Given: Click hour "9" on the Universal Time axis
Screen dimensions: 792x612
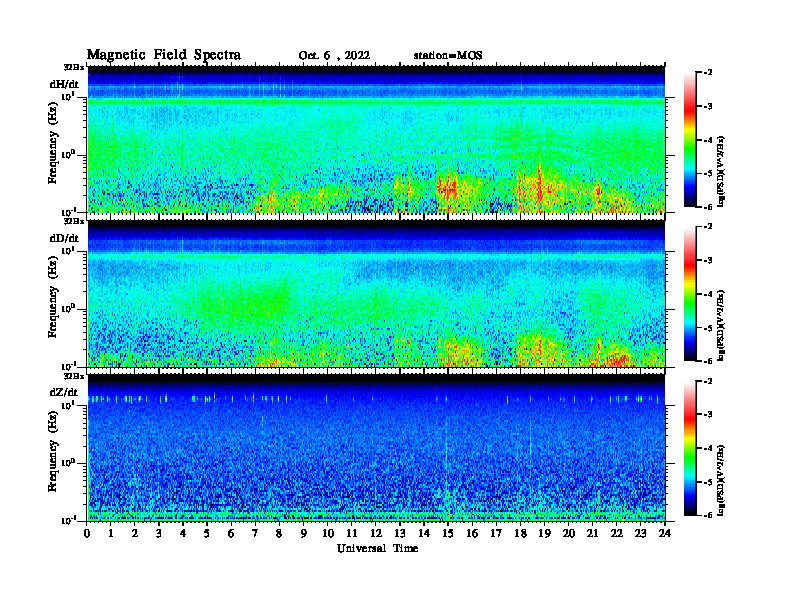Looking at the screenshot, I should pos(304,534).
